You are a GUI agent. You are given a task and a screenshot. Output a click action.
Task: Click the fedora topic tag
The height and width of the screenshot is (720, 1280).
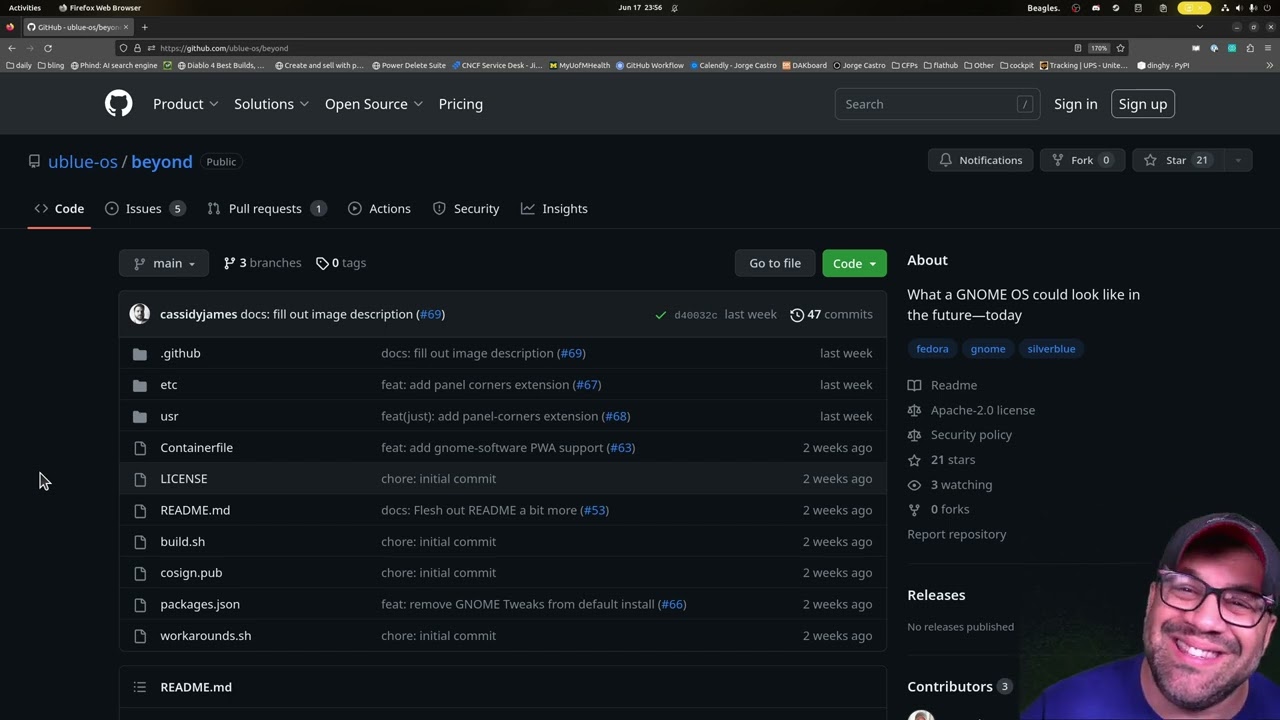(932, 349)
